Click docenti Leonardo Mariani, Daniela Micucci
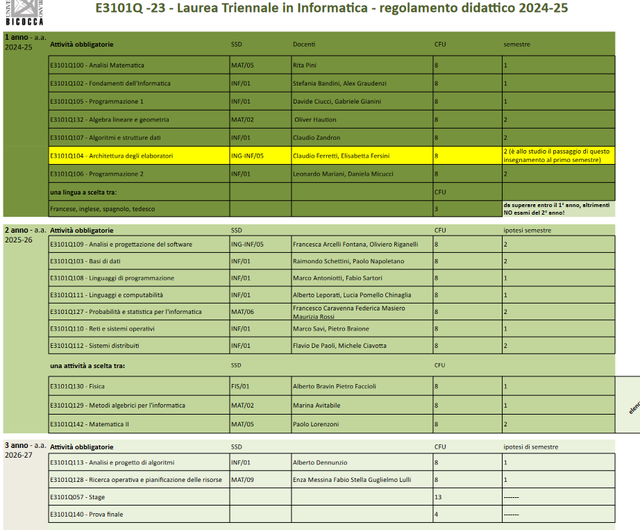 pyautogui.click(x=362, y=174)
